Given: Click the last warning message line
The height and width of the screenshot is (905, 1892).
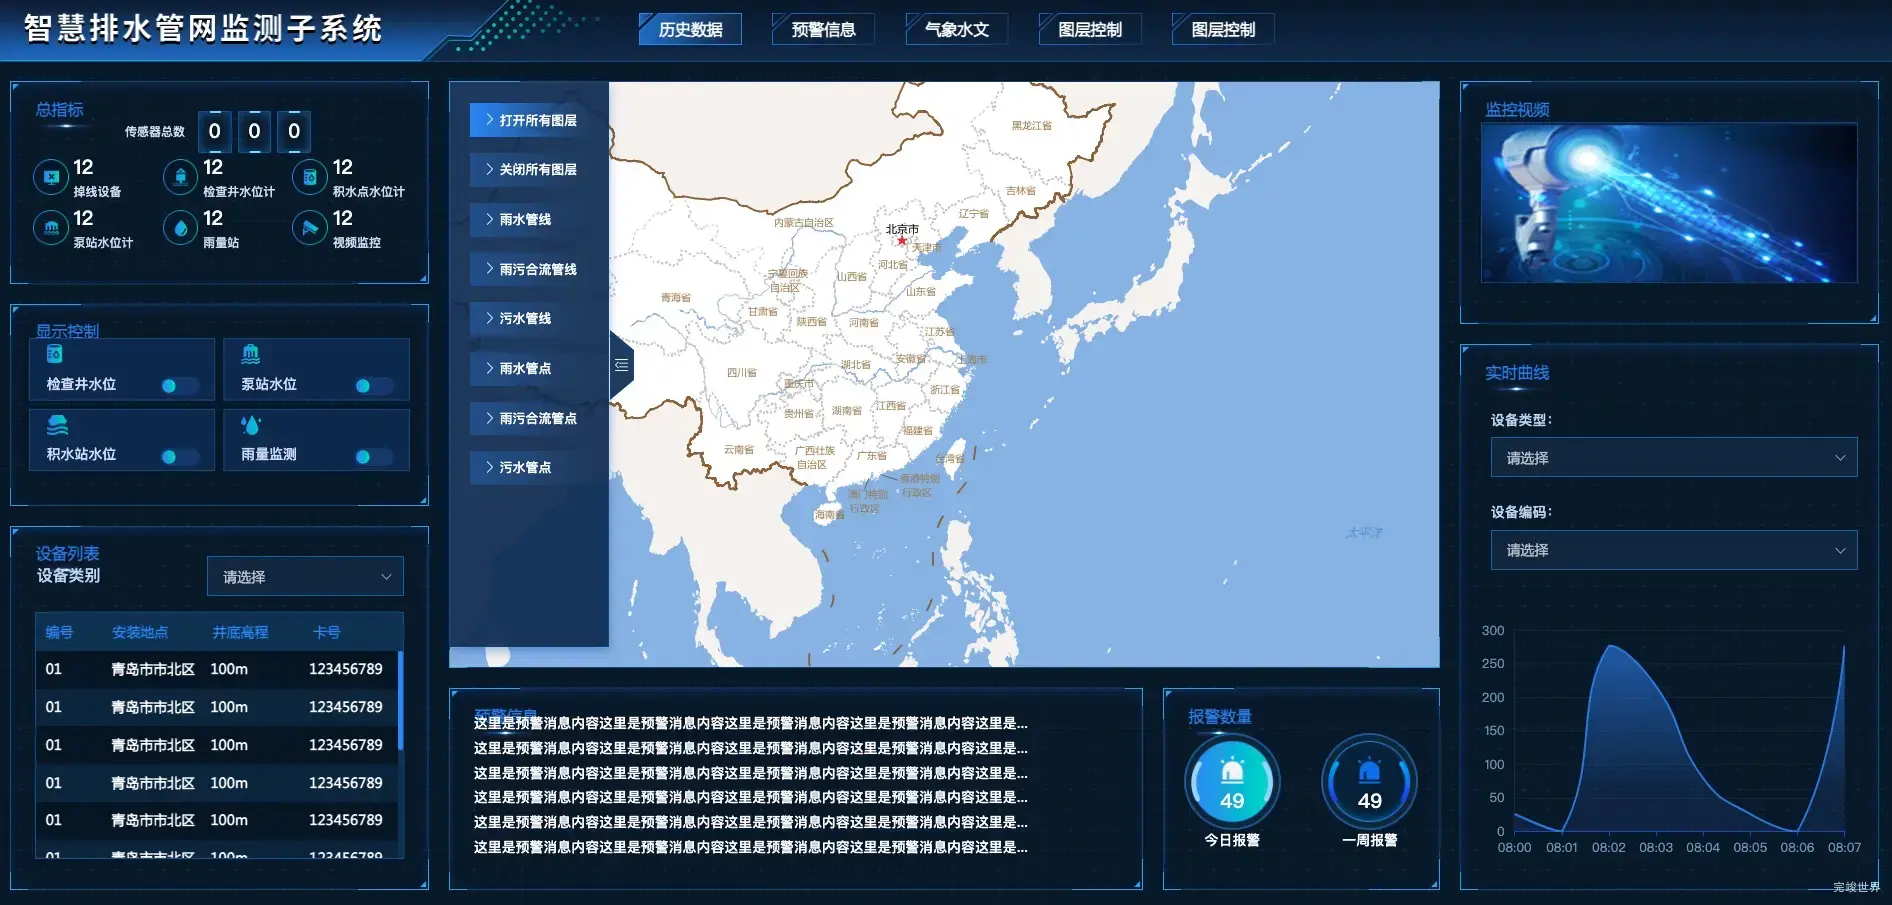Looking at the screenshot, I should click(x=750, y=847).
